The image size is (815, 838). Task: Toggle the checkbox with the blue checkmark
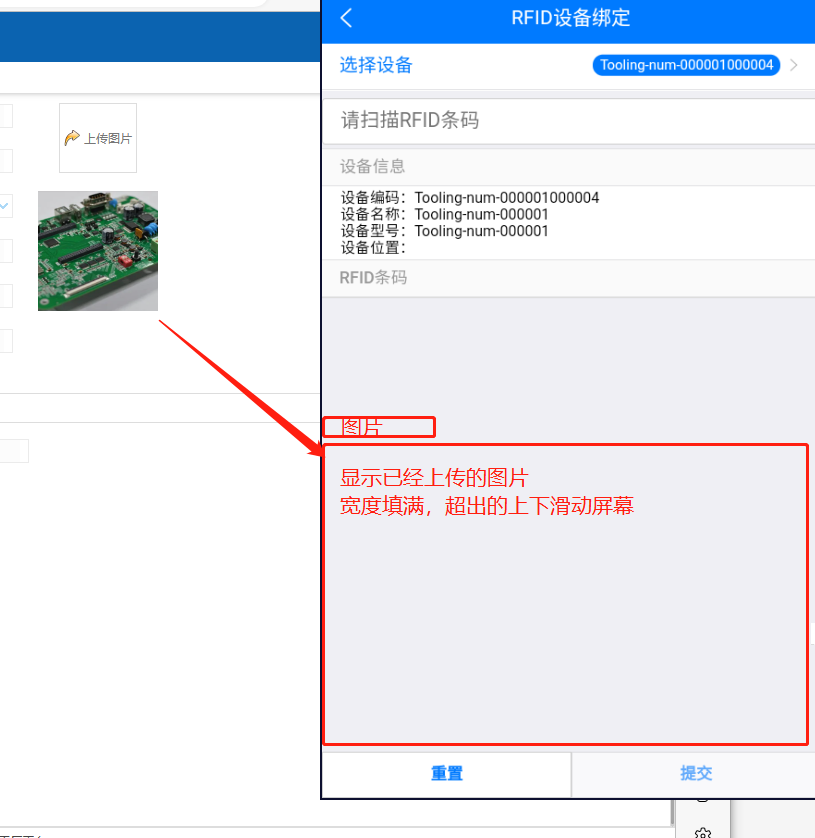(x=5, y=206)
